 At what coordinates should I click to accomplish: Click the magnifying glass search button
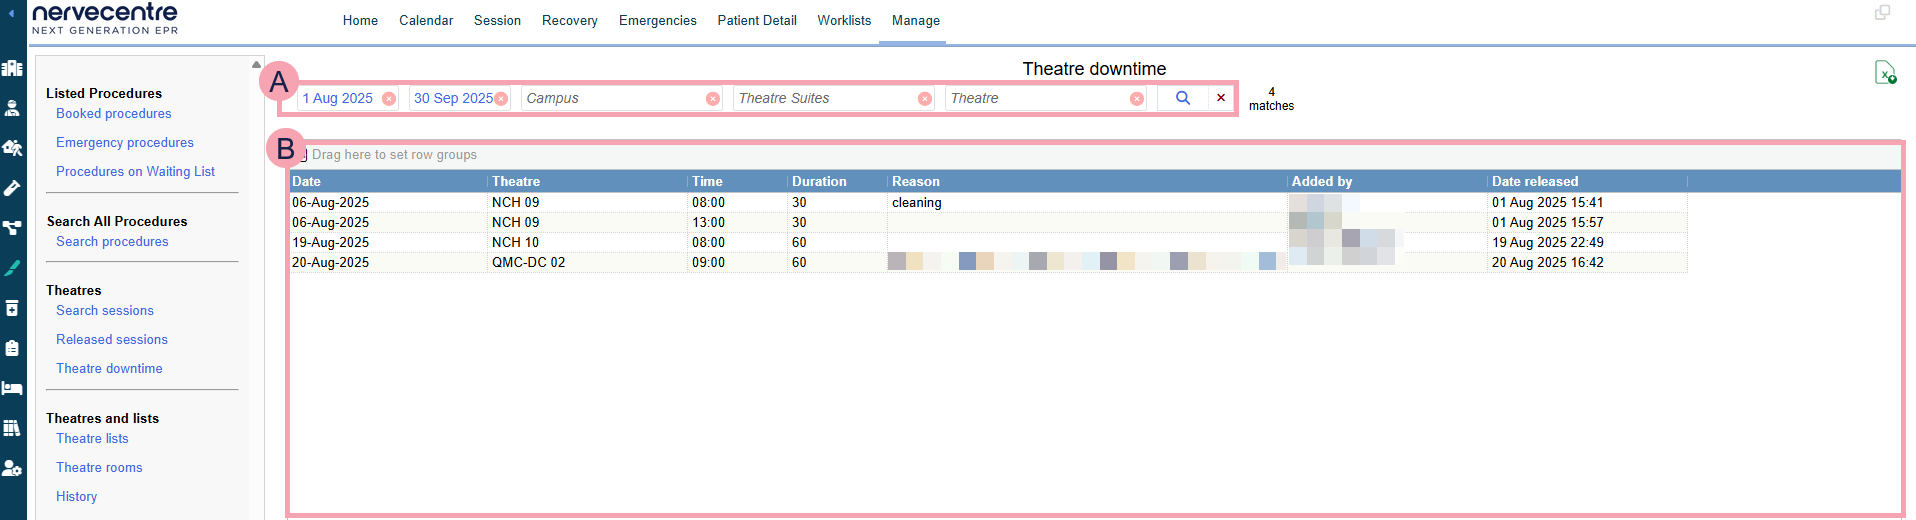coord(1182,98)
